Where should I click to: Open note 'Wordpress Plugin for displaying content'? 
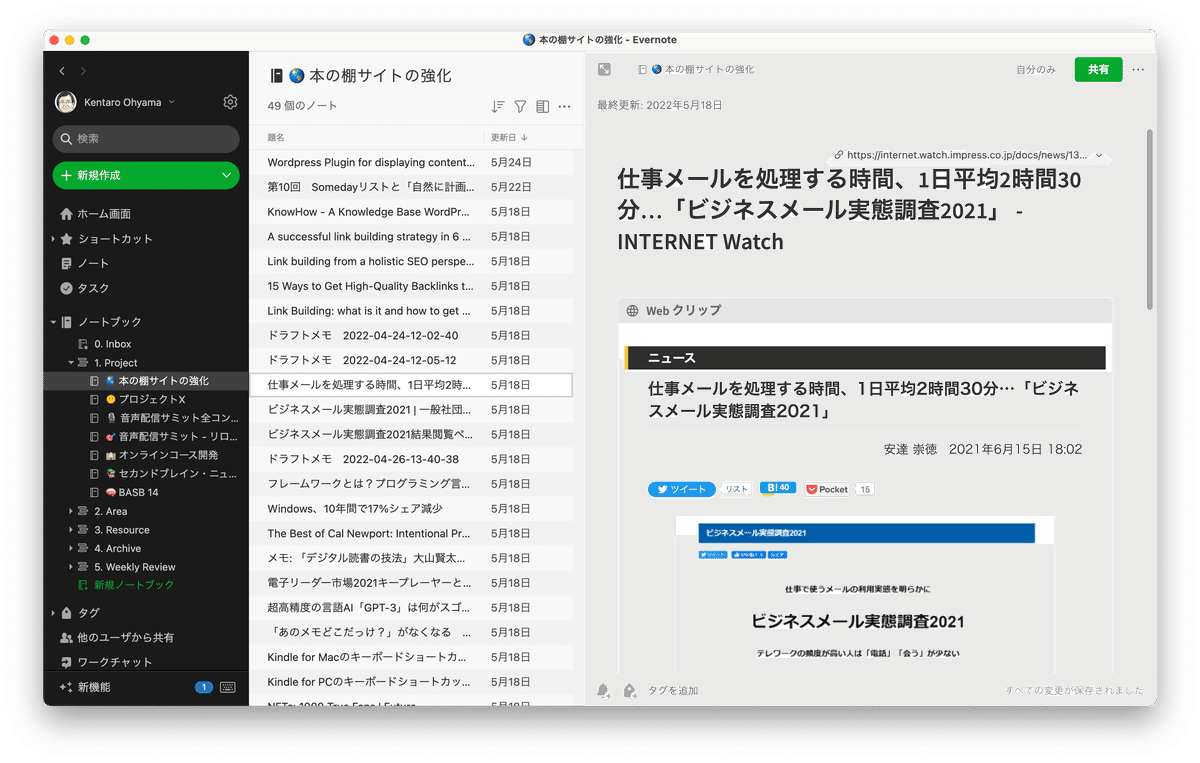(x=411, y=162)
